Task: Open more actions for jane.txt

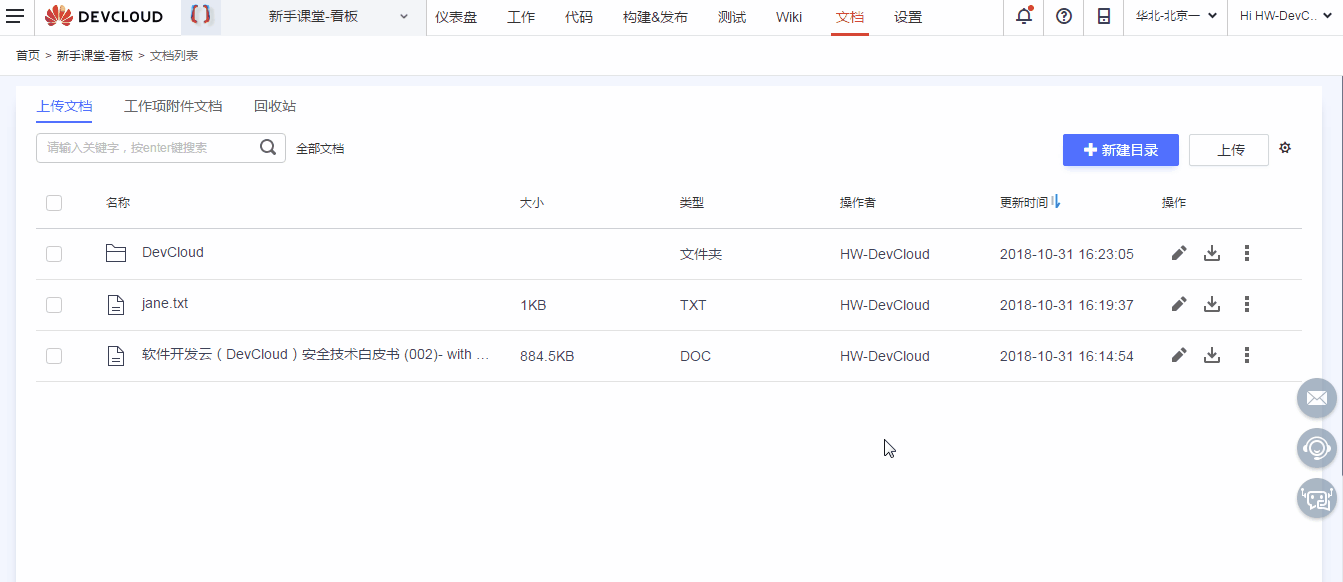Action: [1246, 304]
